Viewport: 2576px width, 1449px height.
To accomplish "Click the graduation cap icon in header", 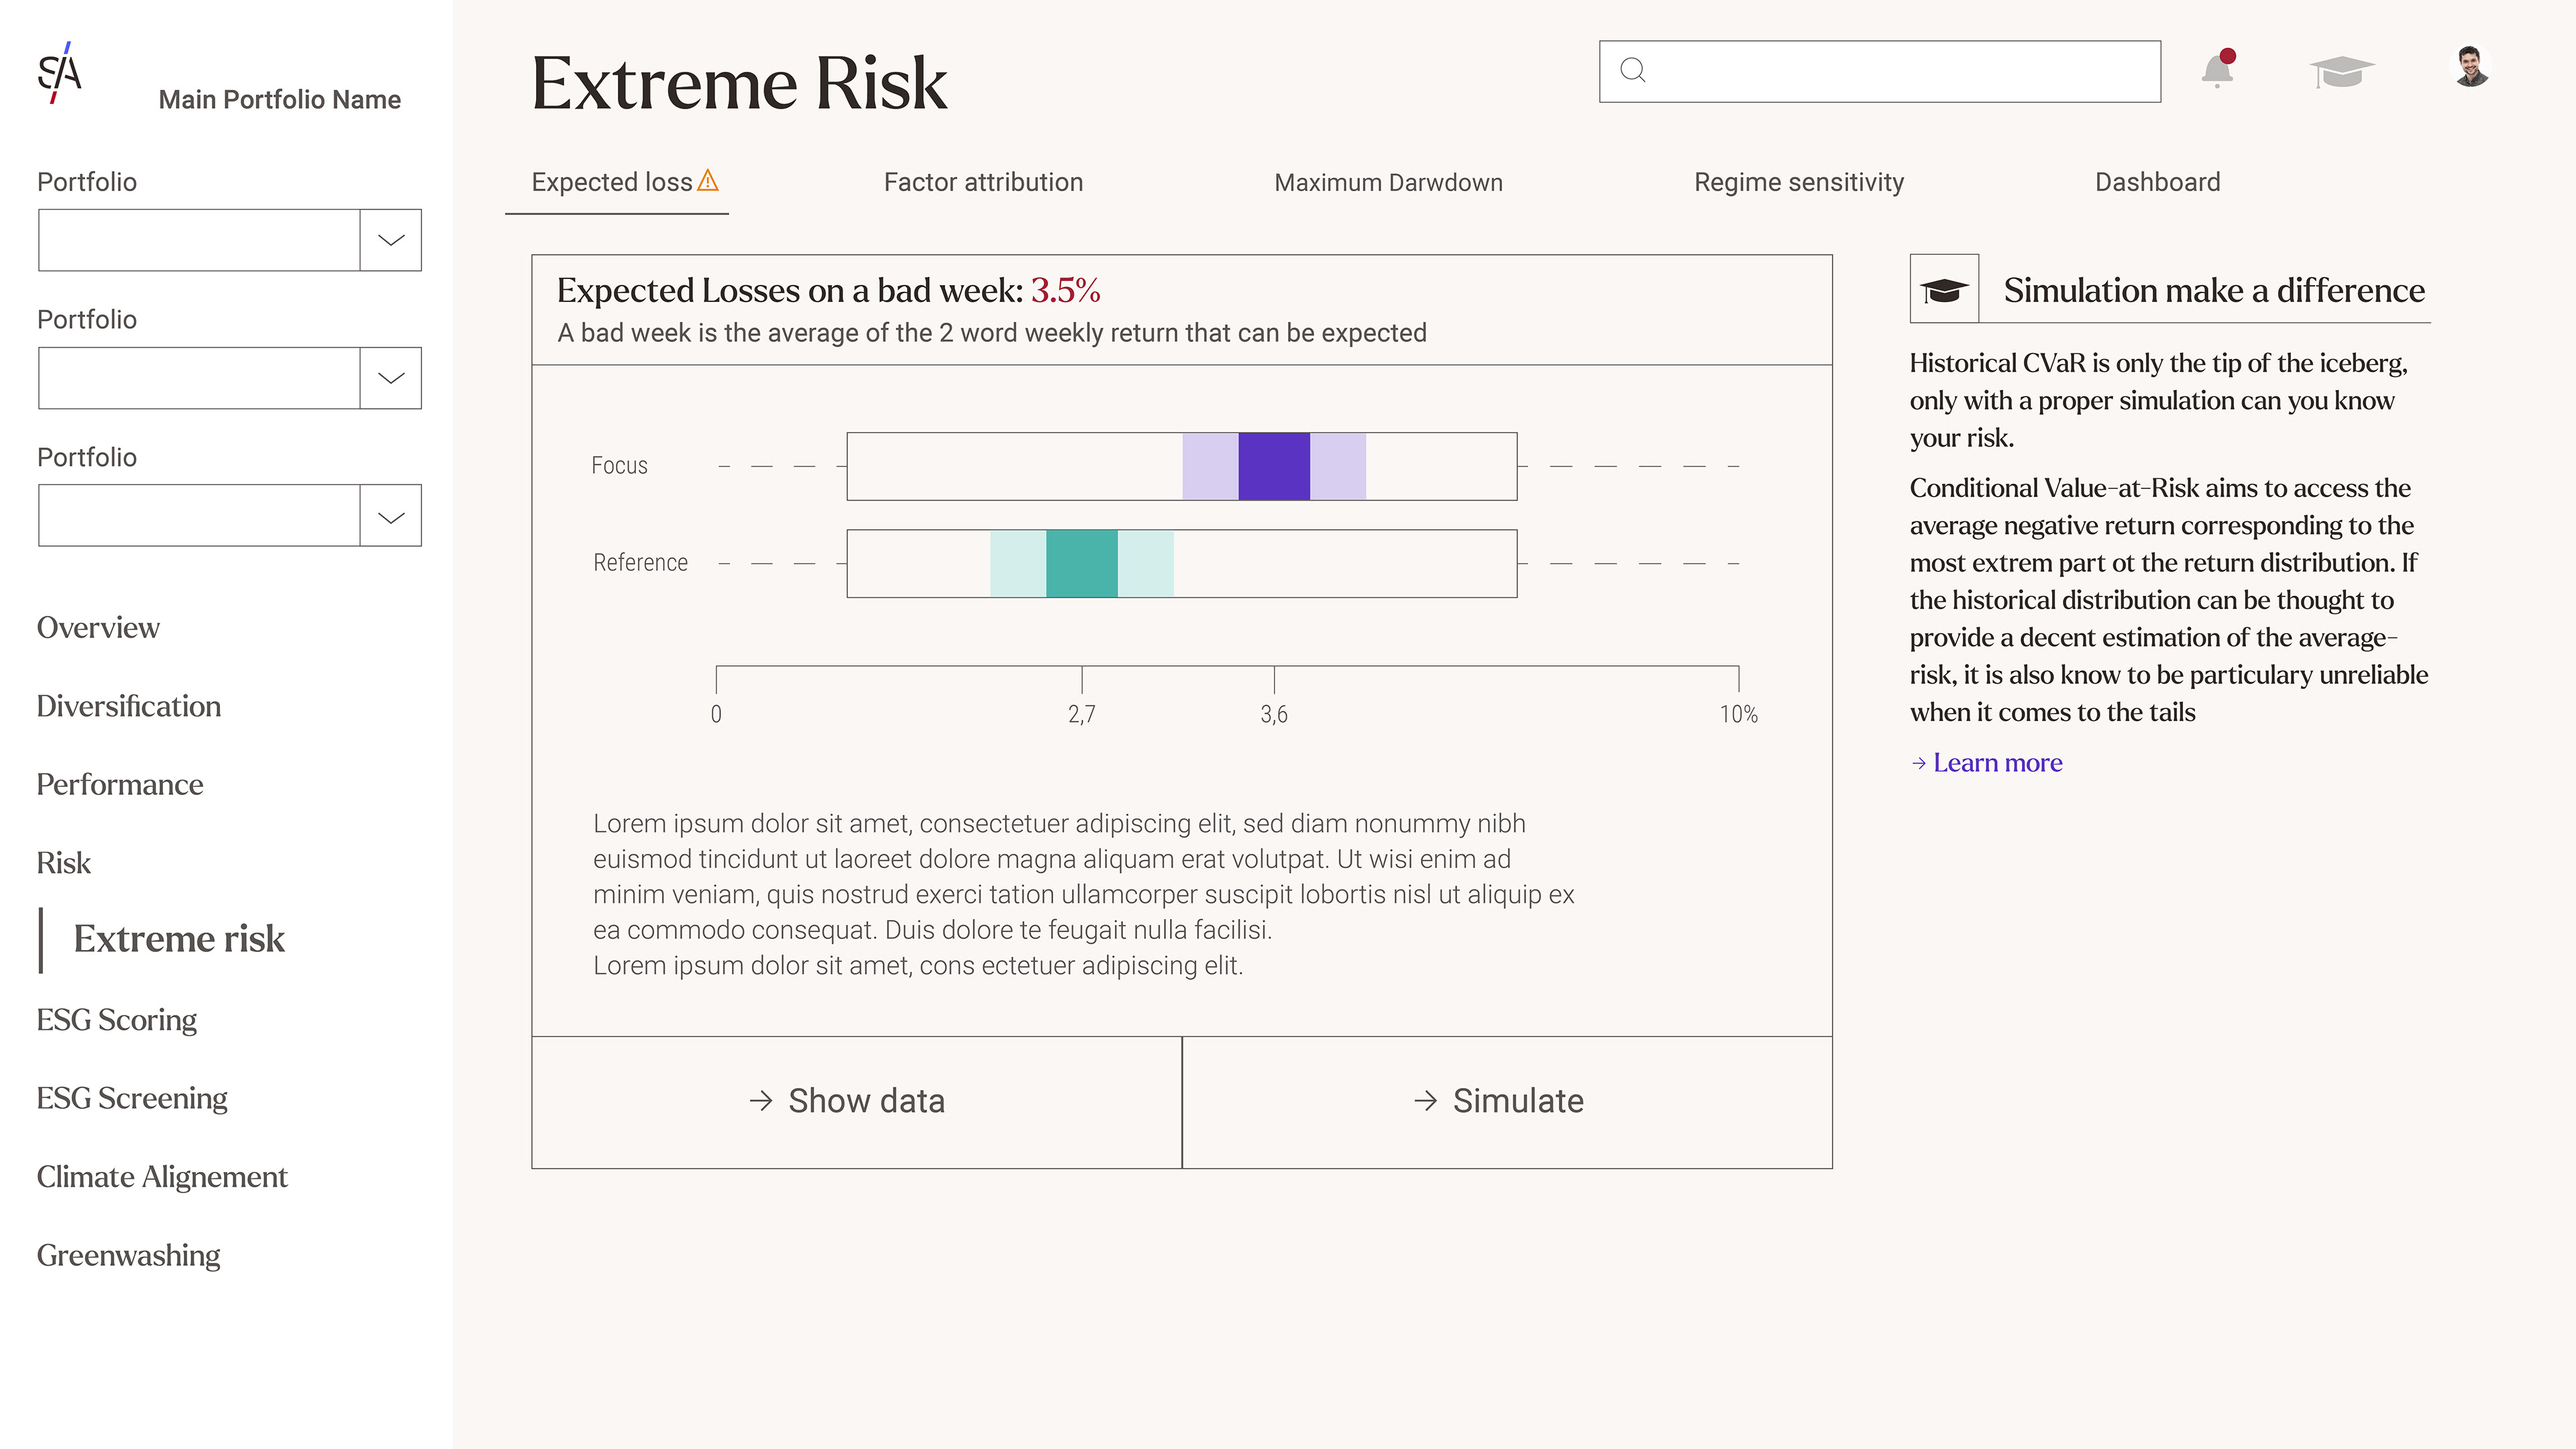I will click(x=2341, y=72).
